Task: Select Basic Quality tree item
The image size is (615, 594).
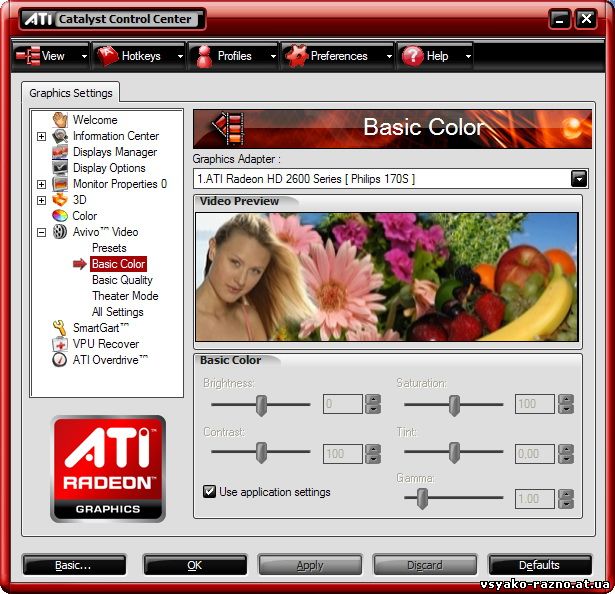Action: coord(122,280)
